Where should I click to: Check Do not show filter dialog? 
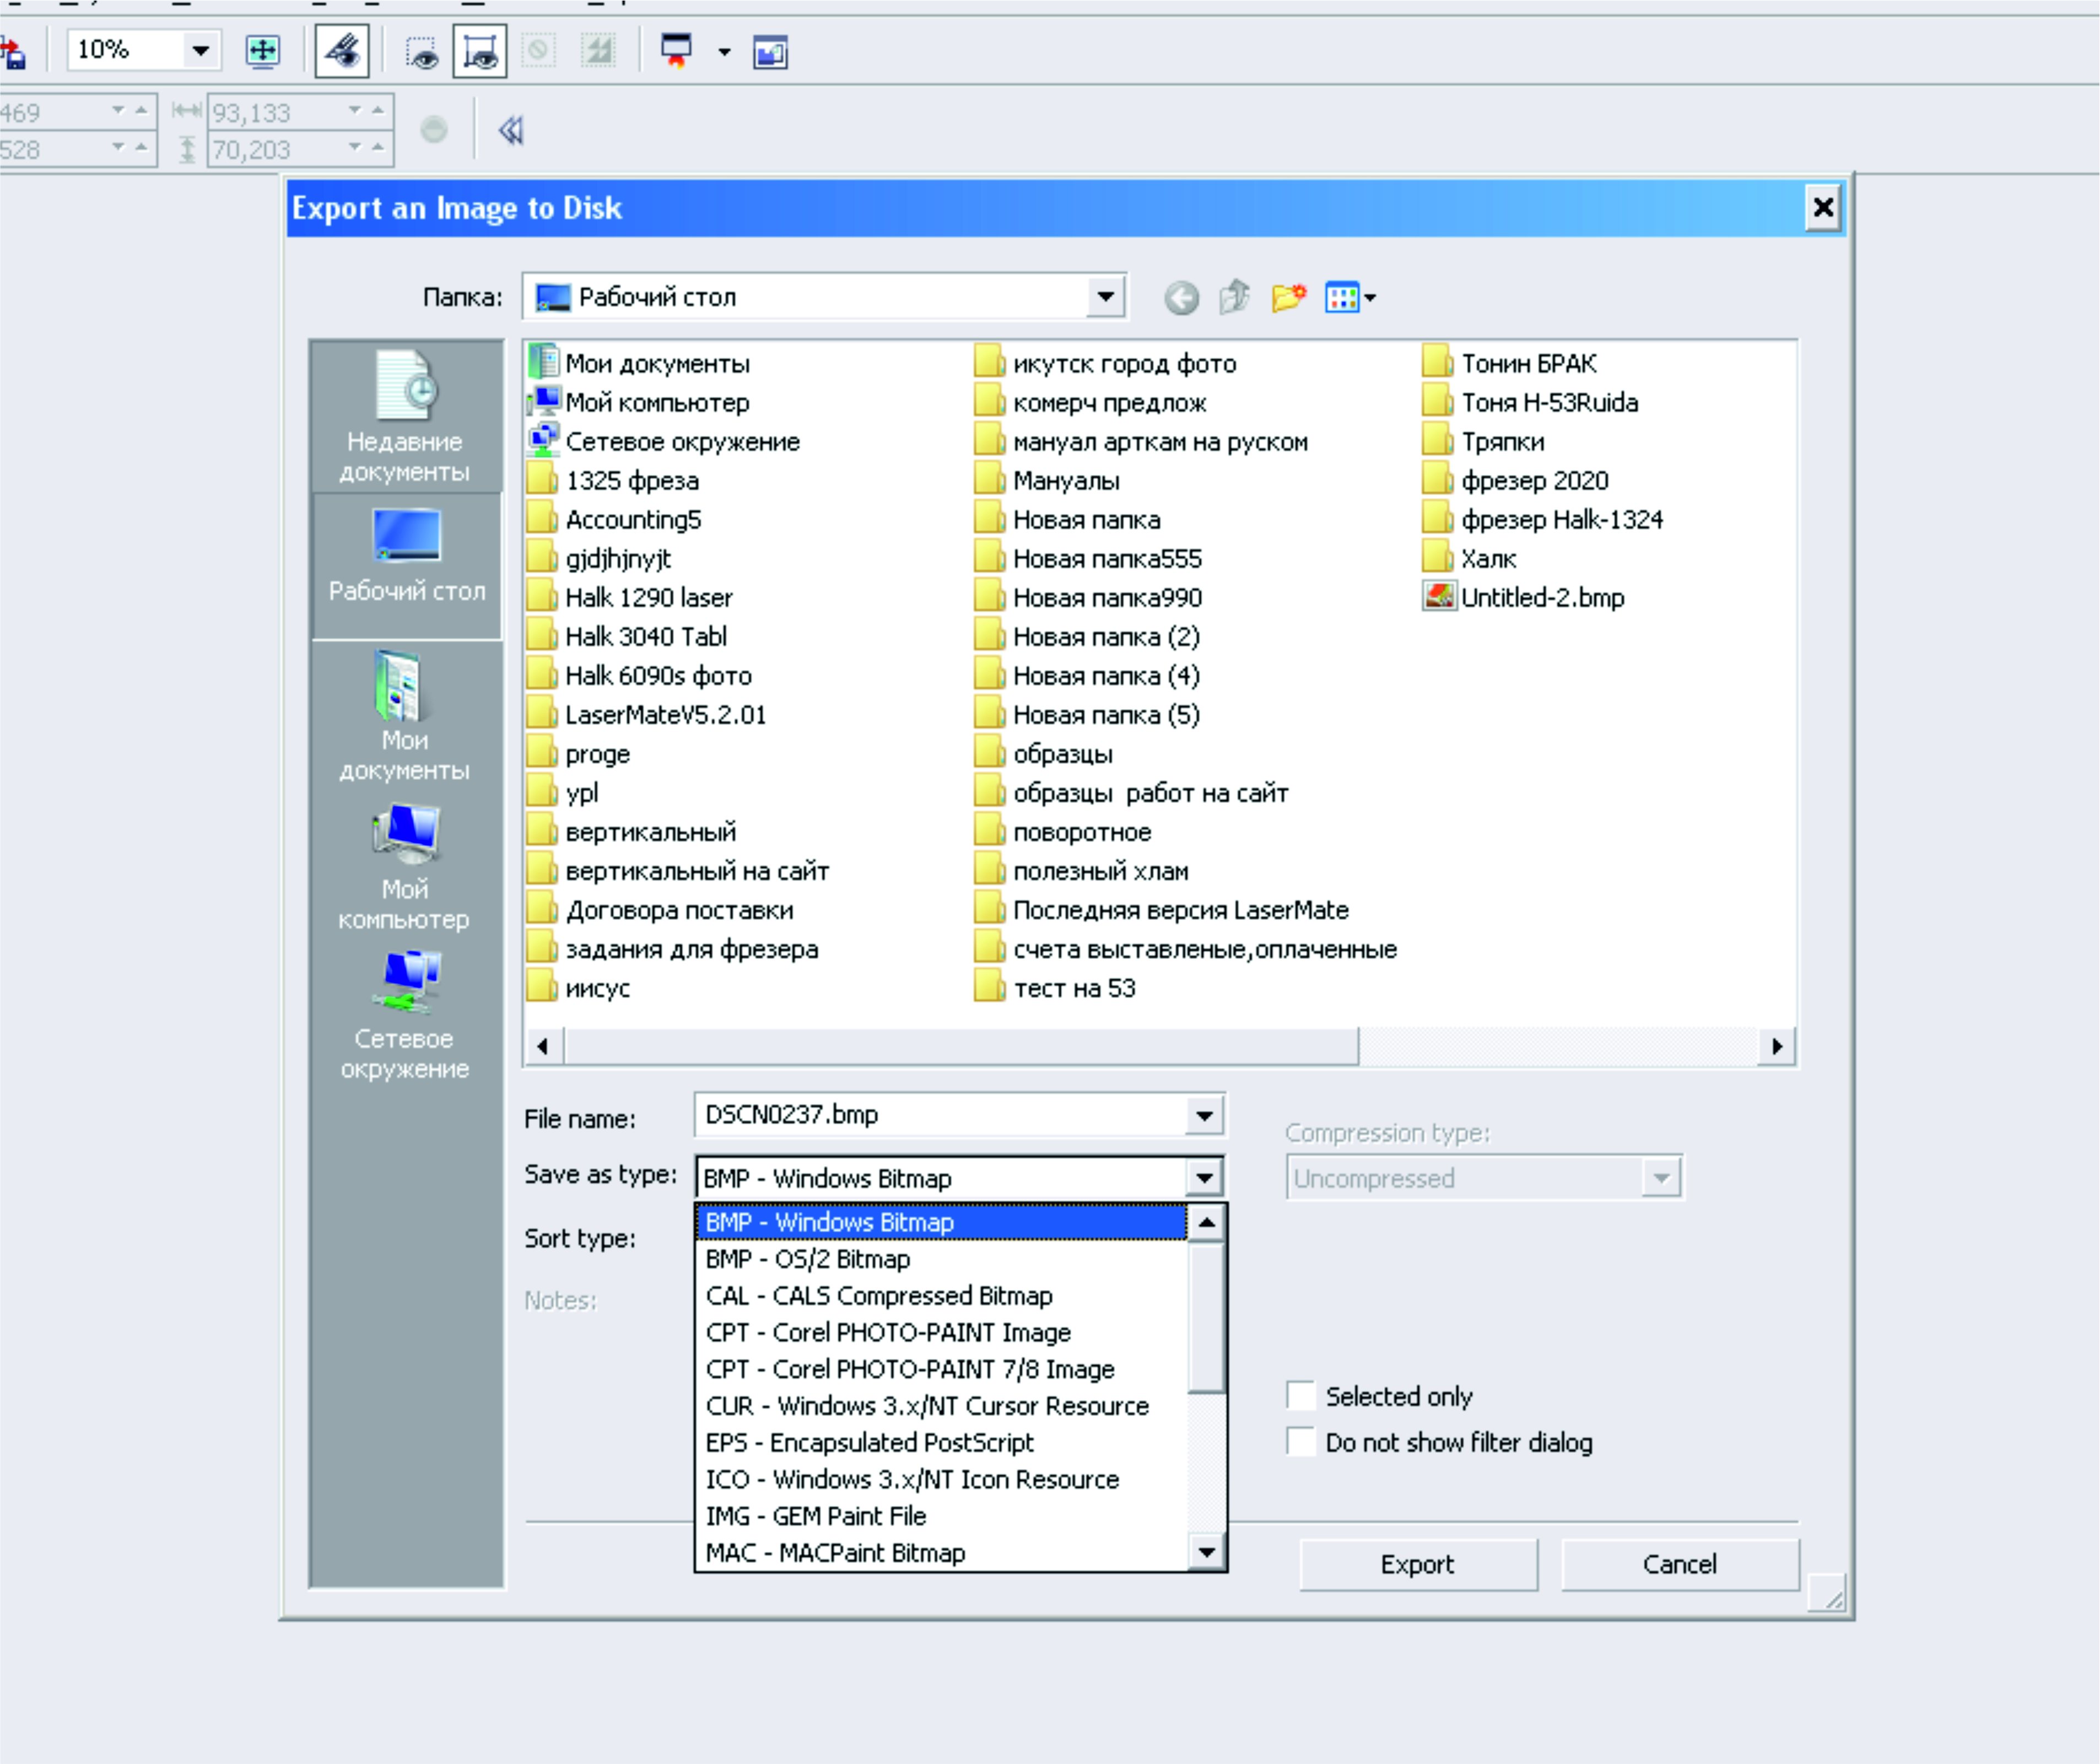tap(1300, 1442)
